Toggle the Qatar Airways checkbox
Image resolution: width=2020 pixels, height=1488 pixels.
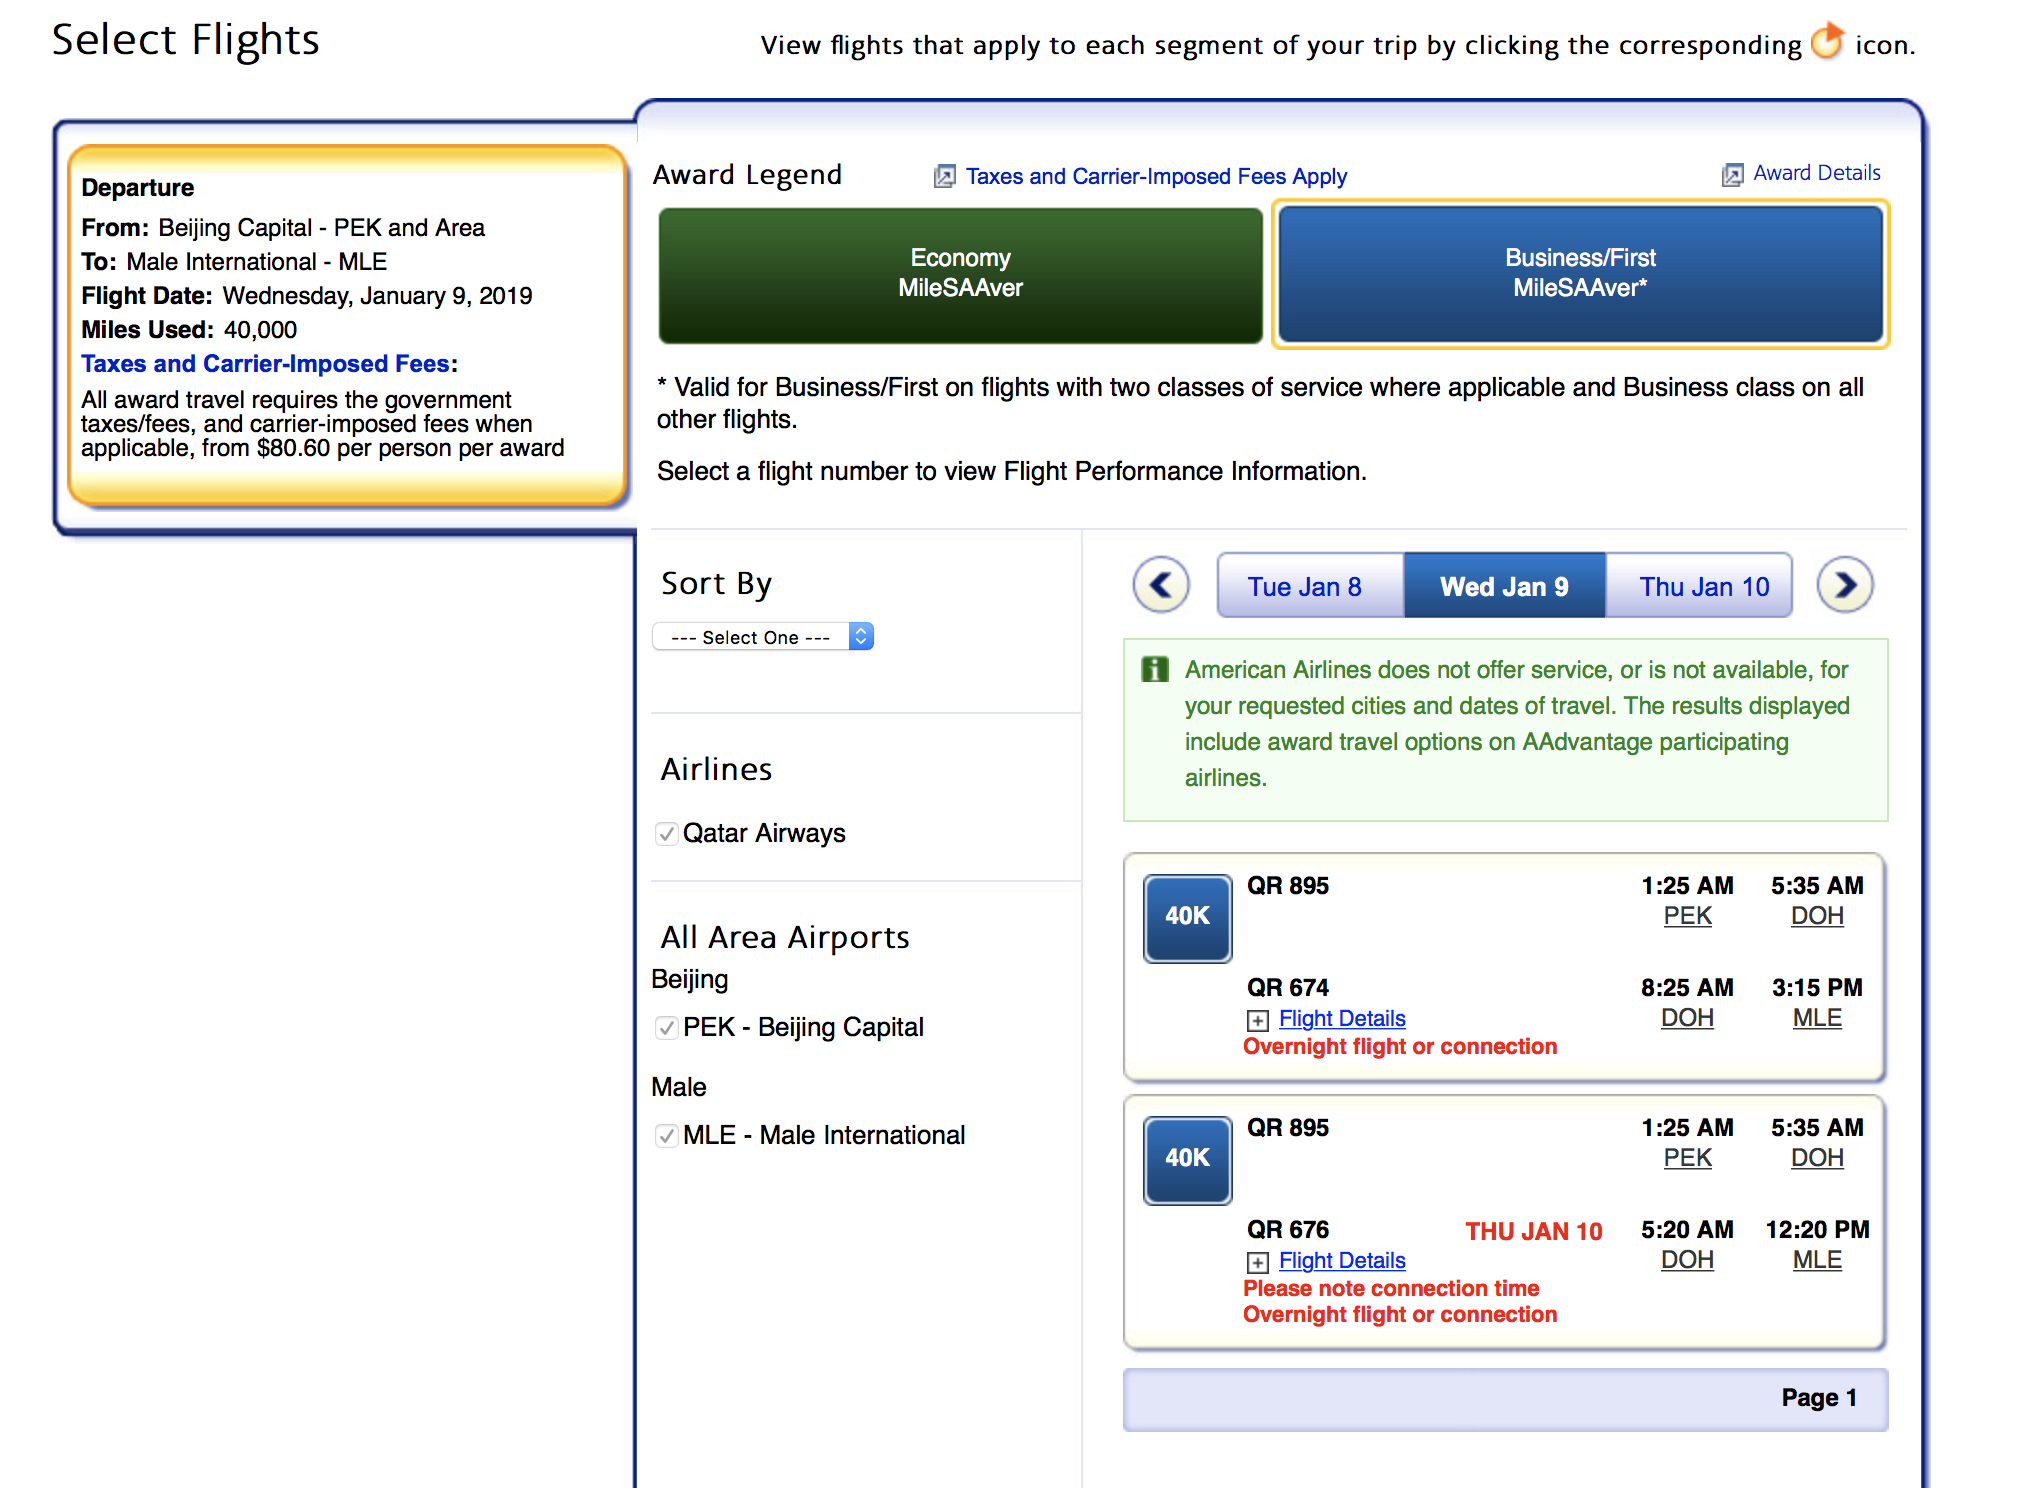click(666, 833)
